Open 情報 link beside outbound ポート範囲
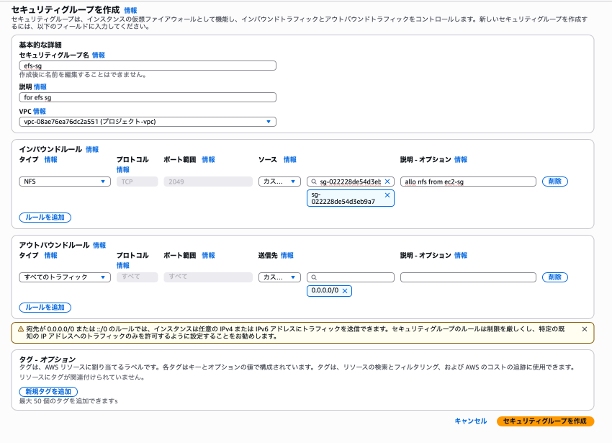Screen dimensions: 612x443 coord(208,255)
